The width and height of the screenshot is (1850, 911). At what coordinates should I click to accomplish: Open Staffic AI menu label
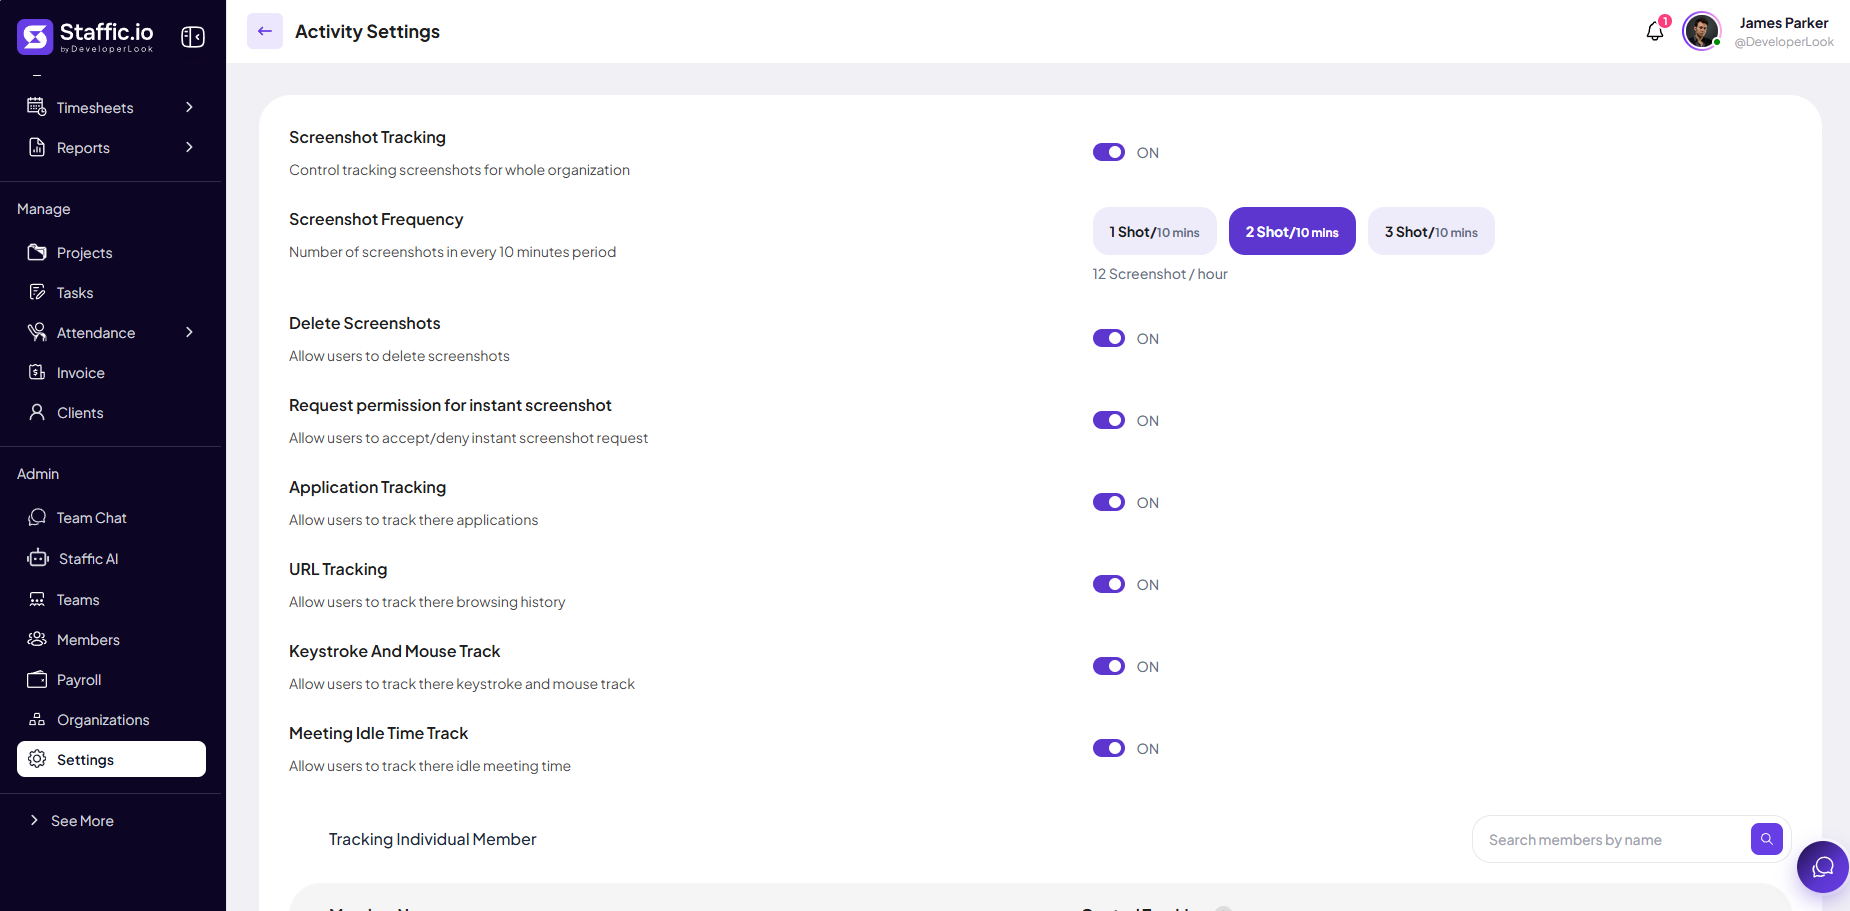click(88, 558)
